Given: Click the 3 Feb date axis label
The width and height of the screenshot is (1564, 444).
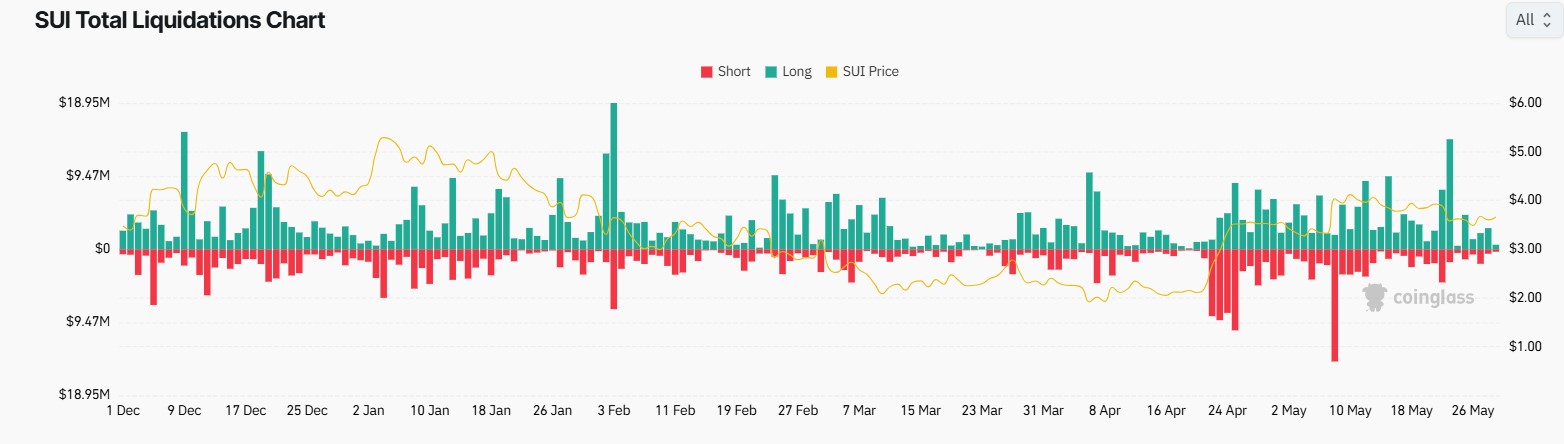Looking at the screenshot, I should coord(614,410).
